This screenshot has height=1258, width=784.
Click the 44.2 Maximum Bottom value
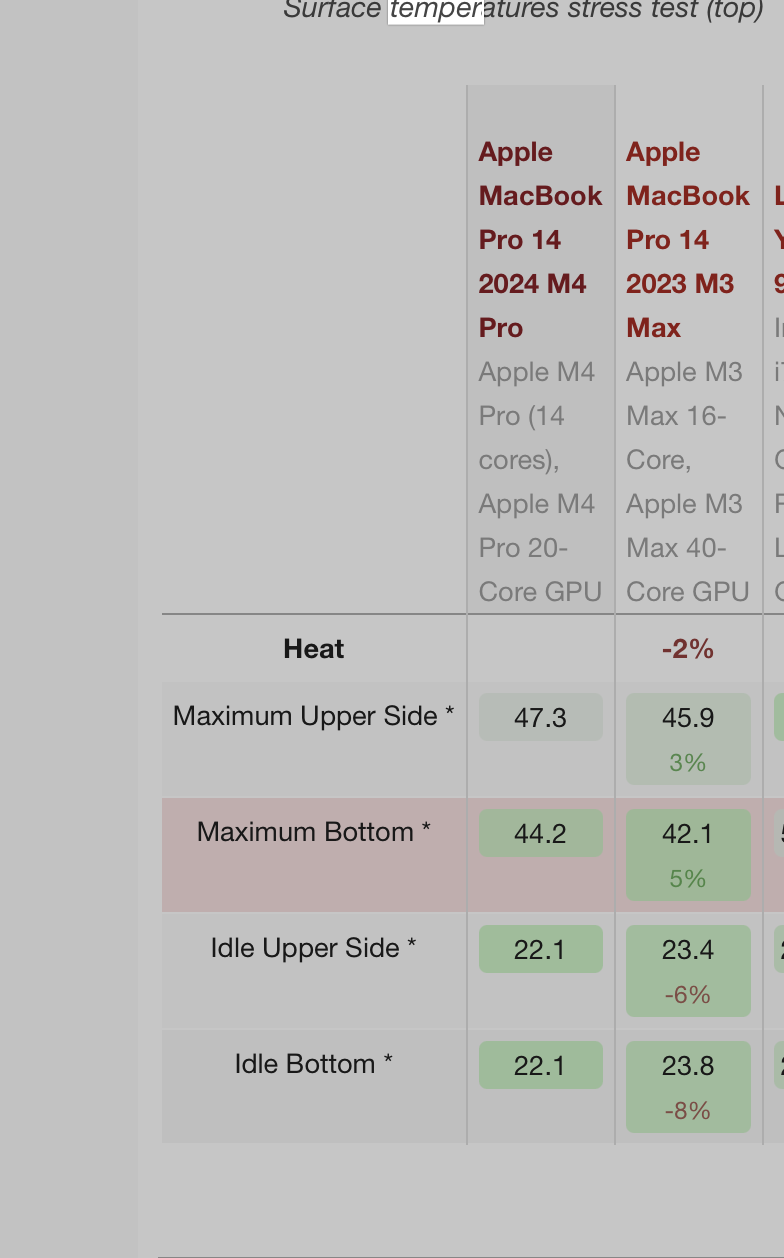coord(540,834)
